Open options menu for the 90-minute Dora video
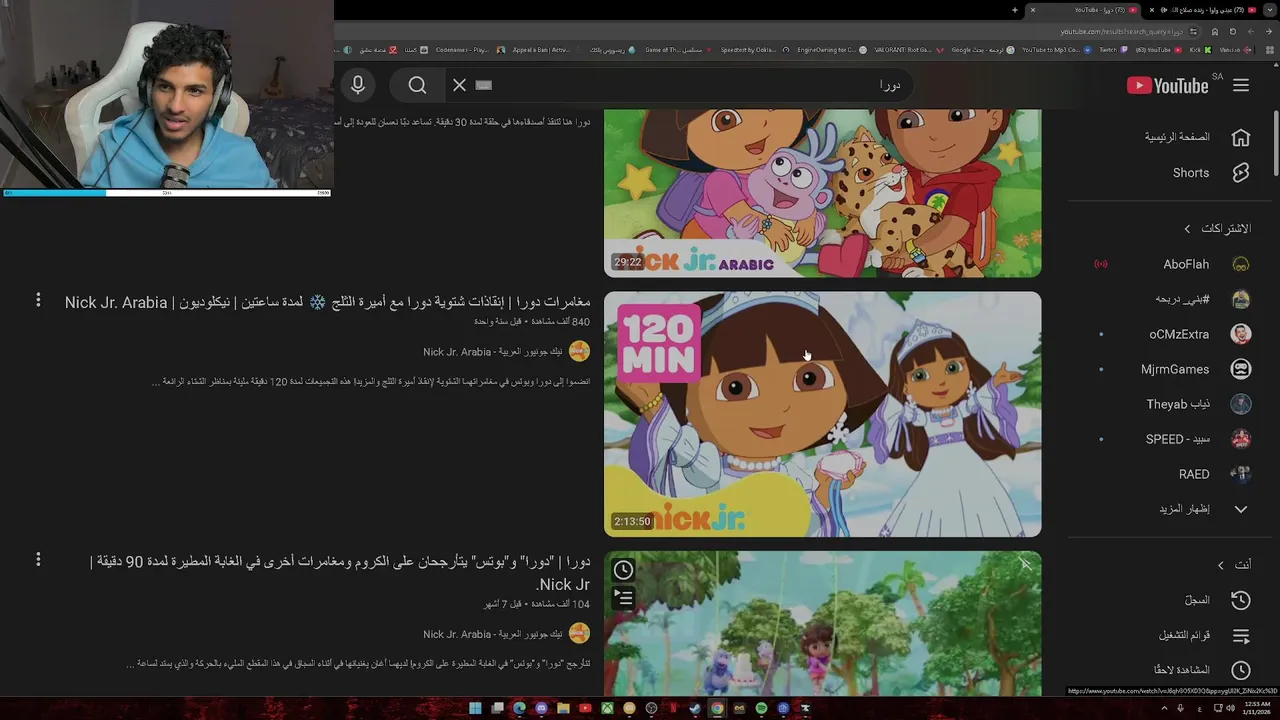 pyautogui.click(x=38, y=560)
